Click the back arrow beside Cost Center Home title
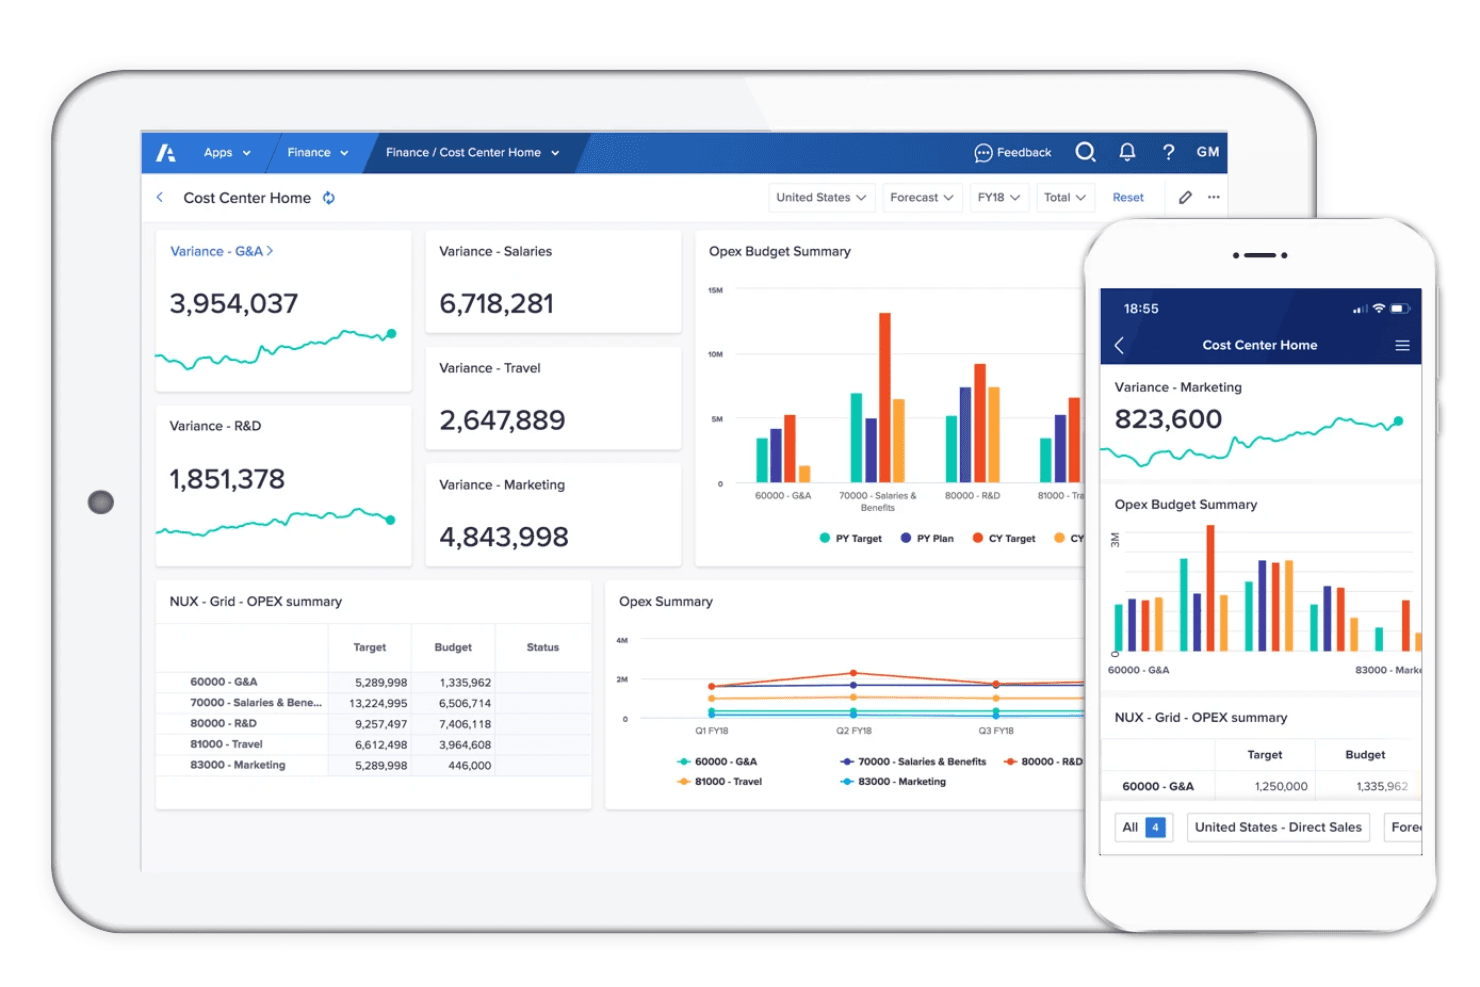This screenshot has height=987, width=1480. [160, 198]
